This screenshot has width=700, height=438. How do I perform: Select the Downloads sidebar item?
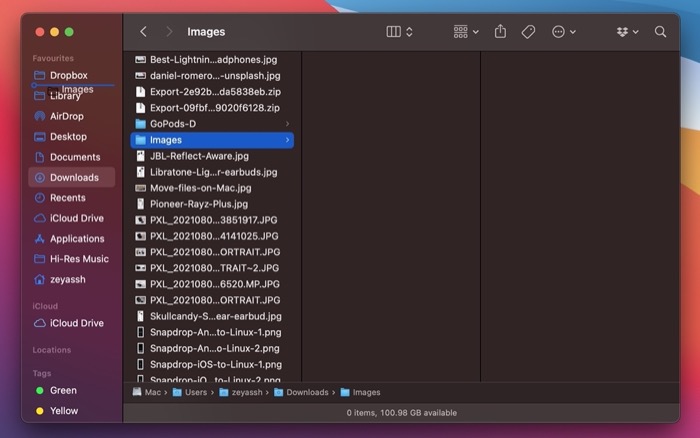[x=73, y=177]
